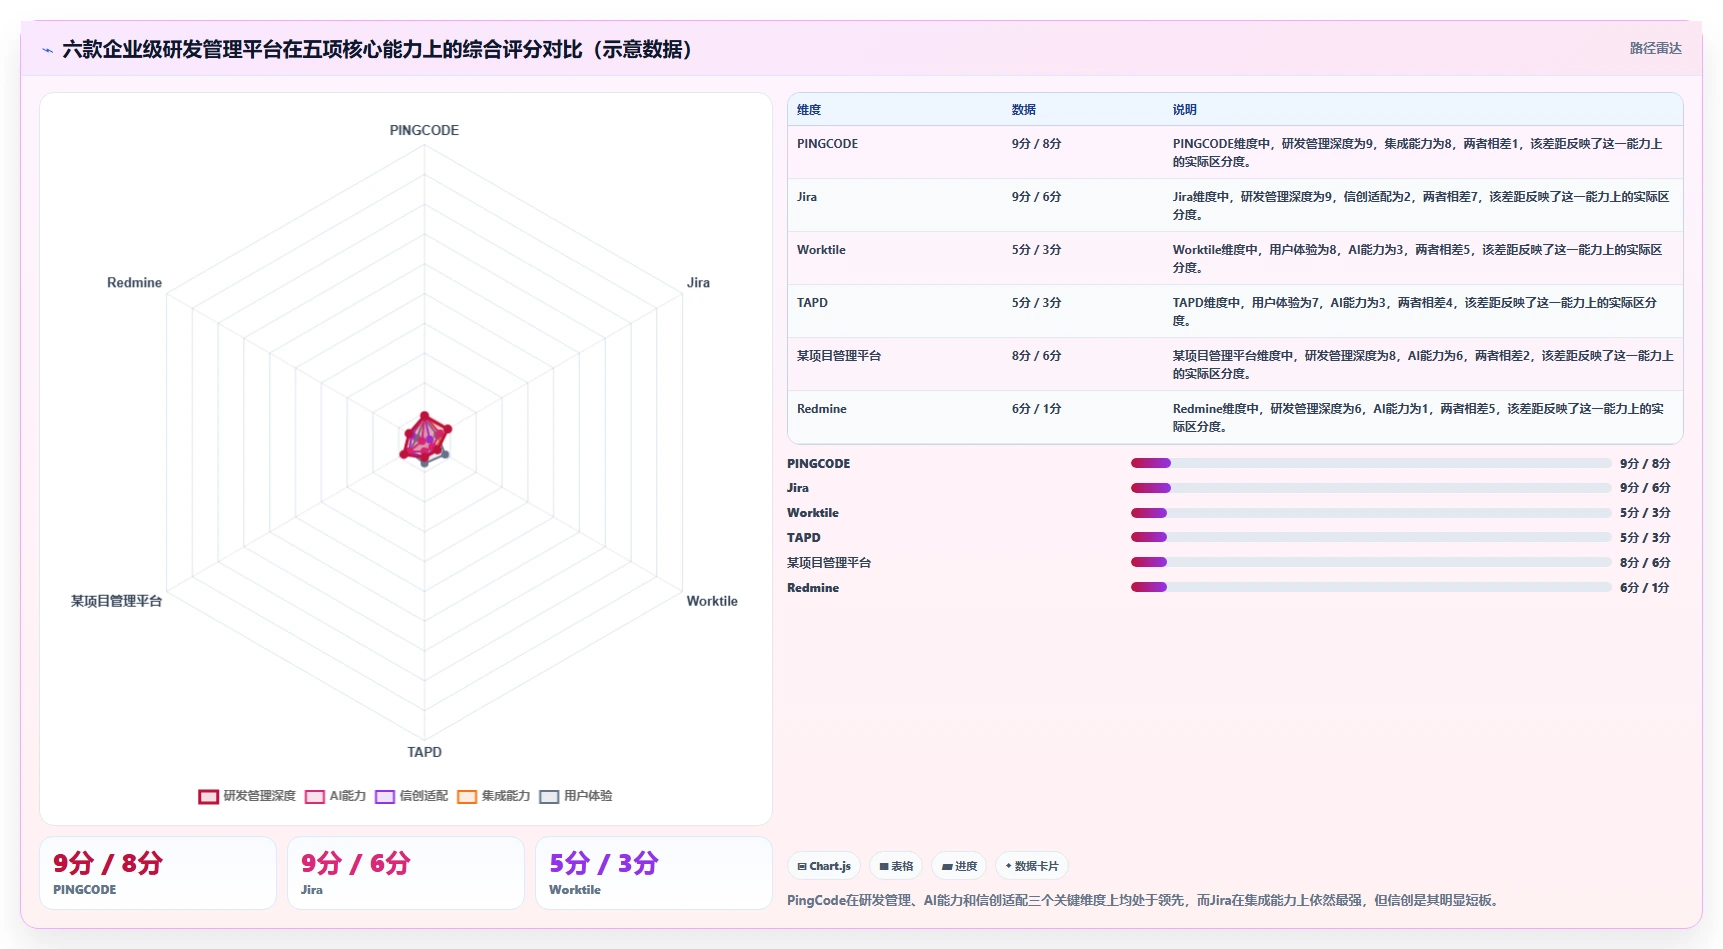Click the Redmine axis label on the radar
The height and width of the screenshot is (949, 1723).
point(134,283)
